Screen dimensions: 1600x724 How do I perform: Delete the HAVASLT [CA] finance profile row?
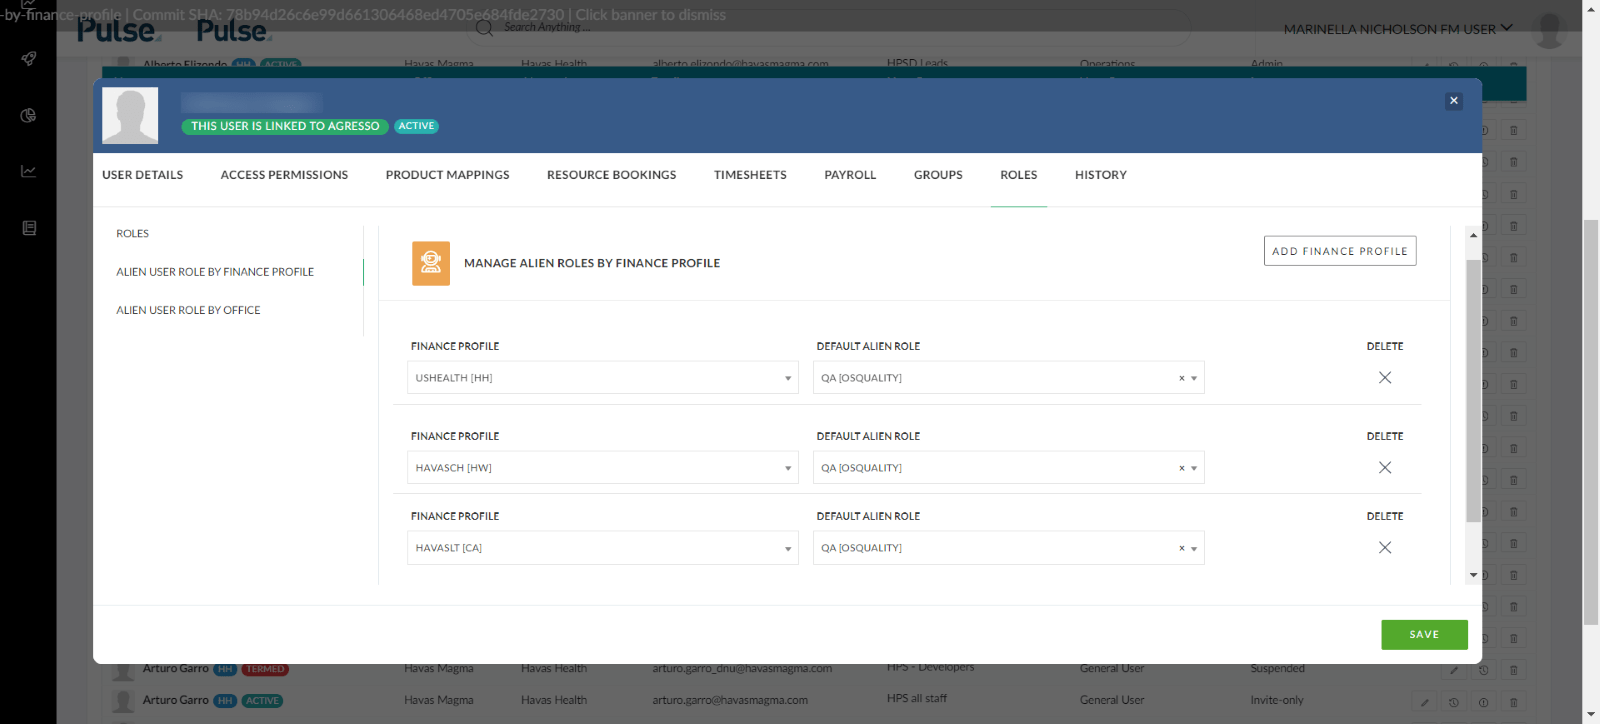point(1385,547)
